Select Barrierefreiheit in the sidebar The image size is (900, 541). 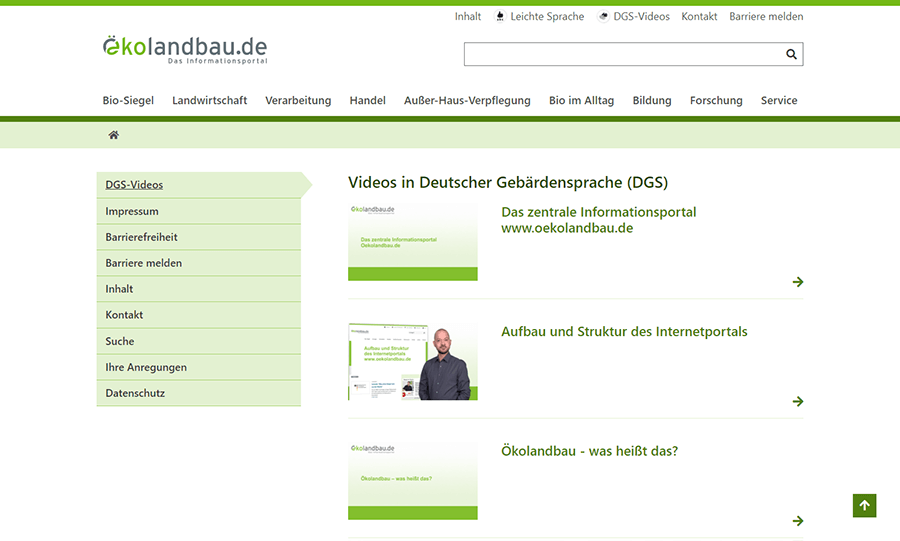(x=141, y=238)
